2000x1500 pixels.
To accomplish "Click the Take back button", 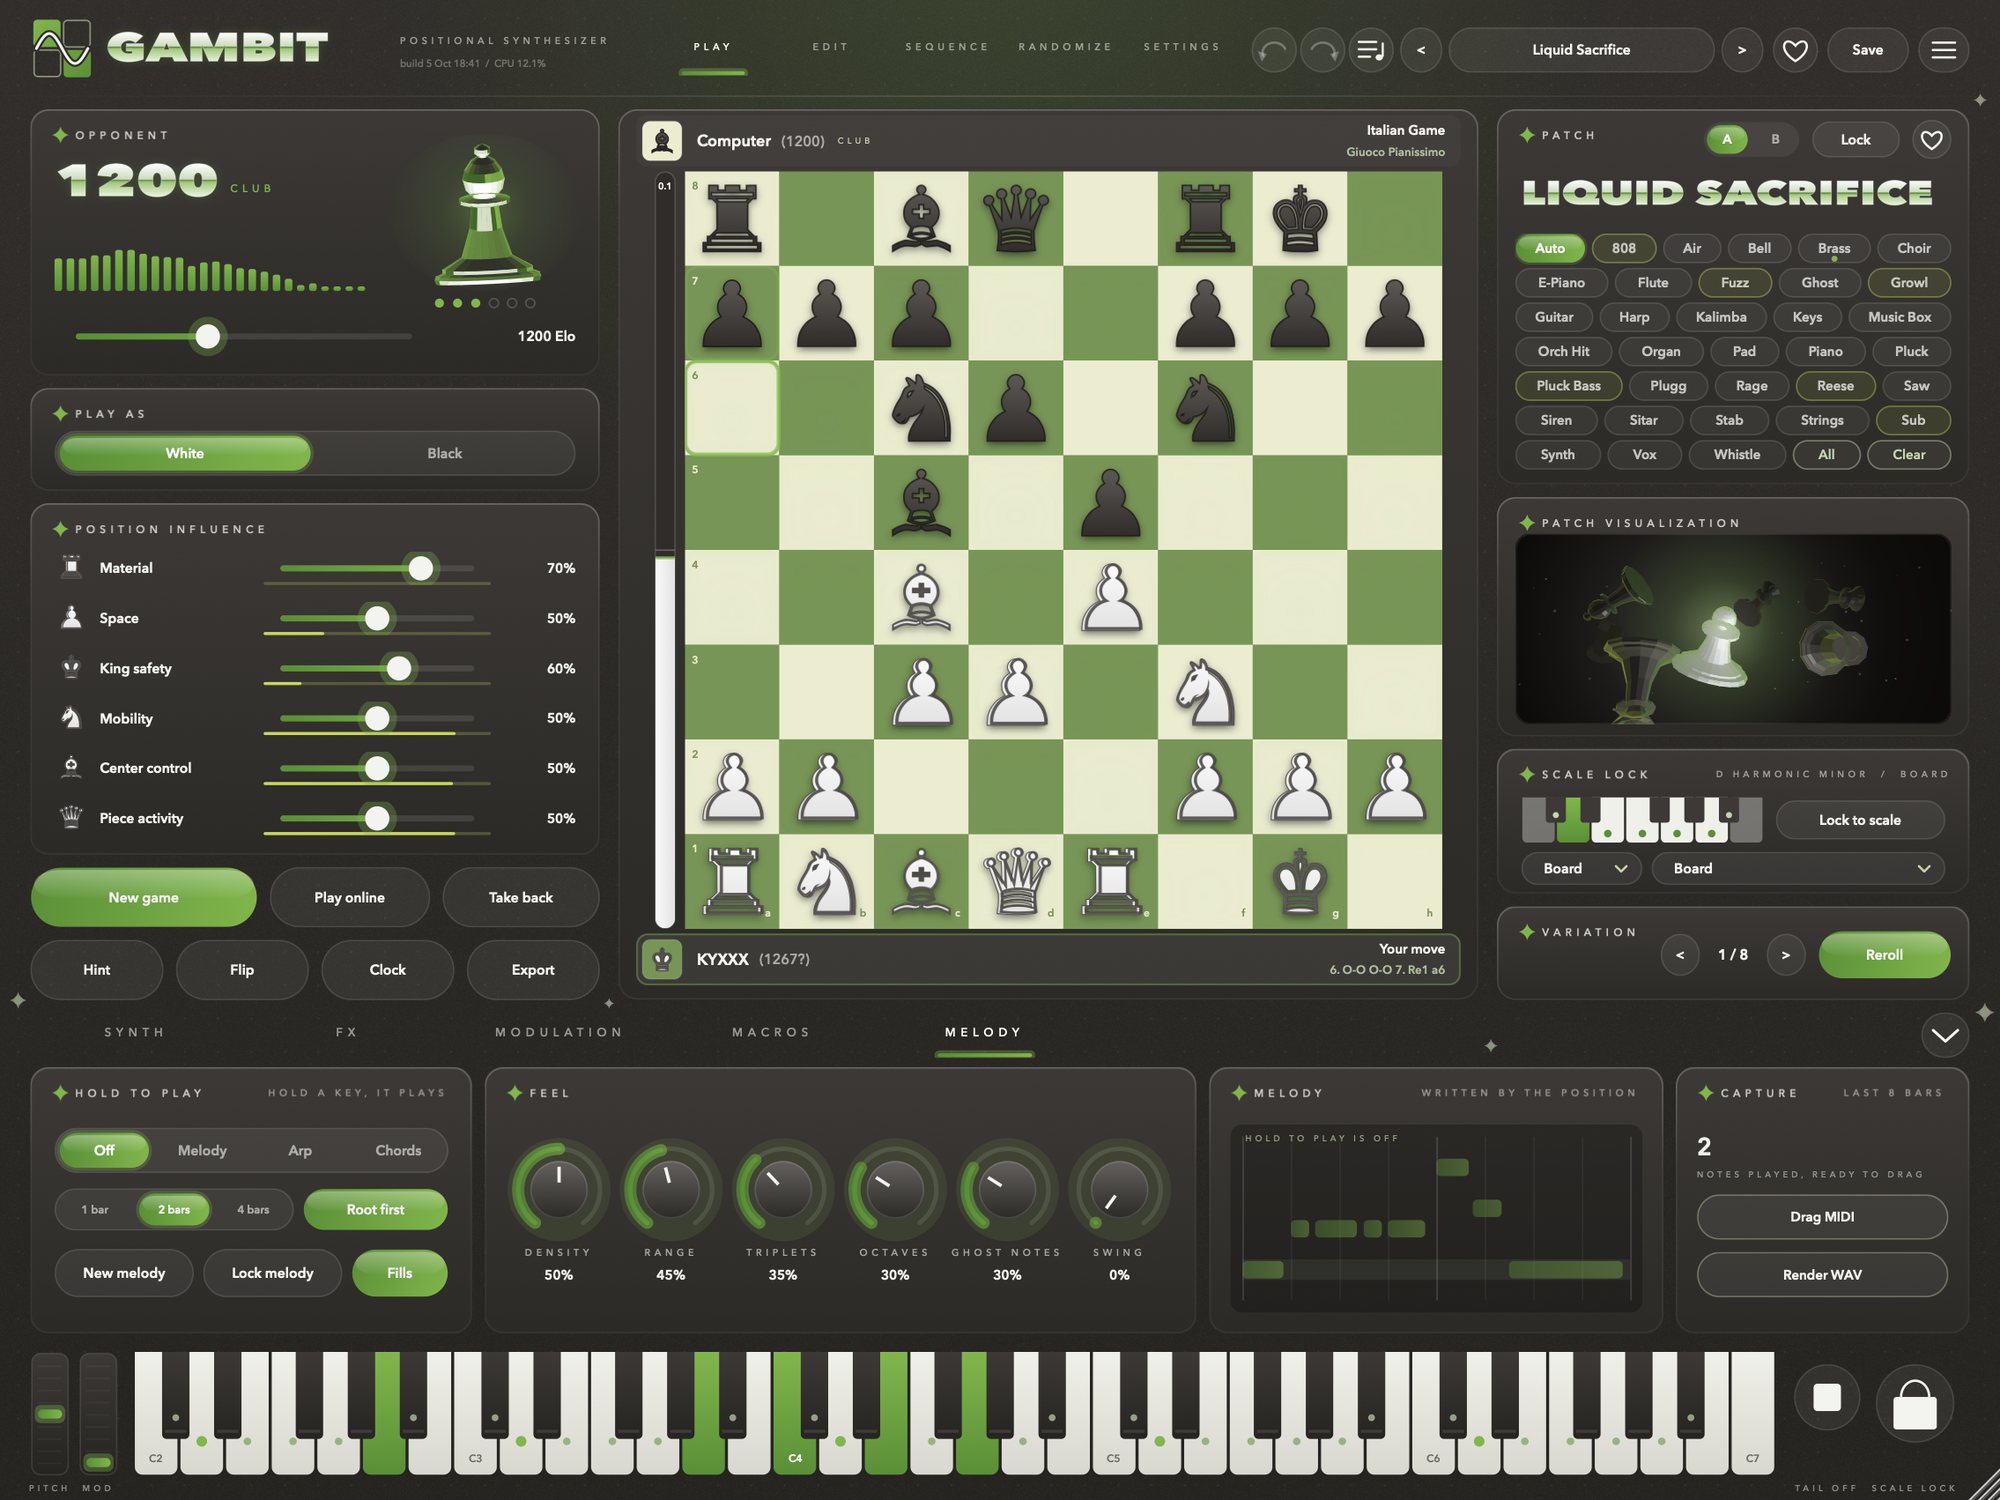I will pos(520,898).
